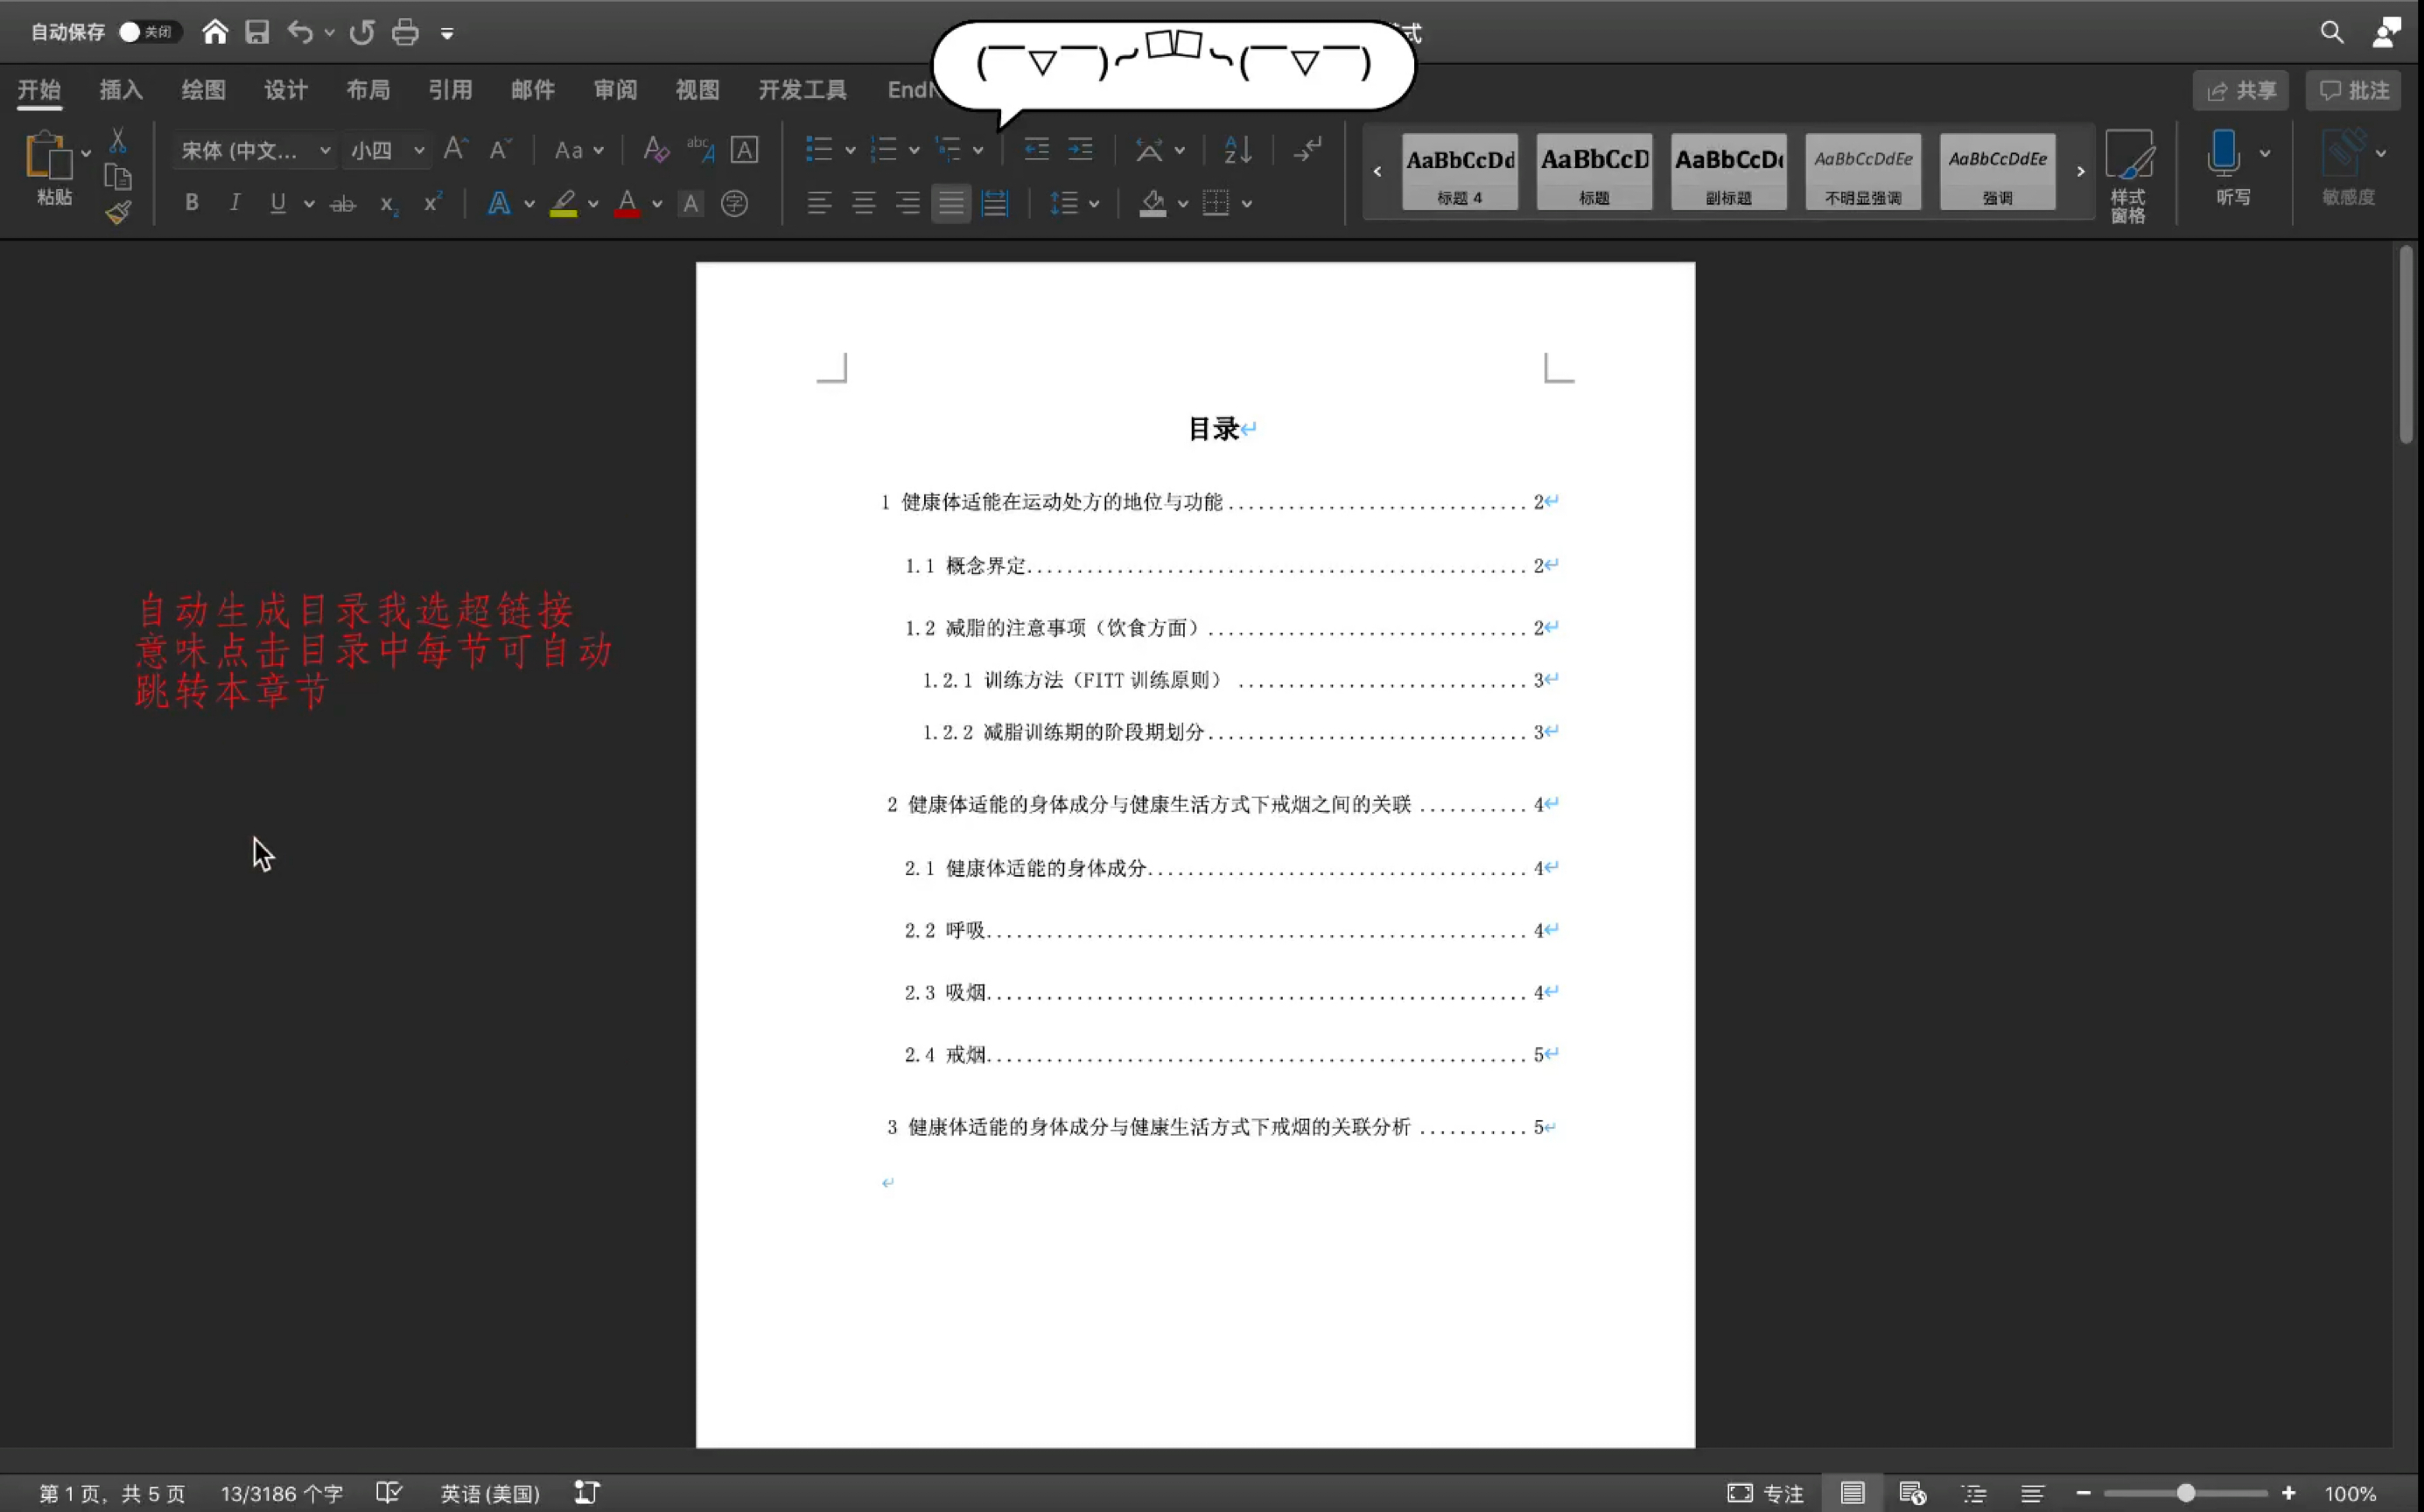Click the zoom slider handle
Image resolution: width=2424 pixels, height=1512 pixels.
(2186, 1493)
